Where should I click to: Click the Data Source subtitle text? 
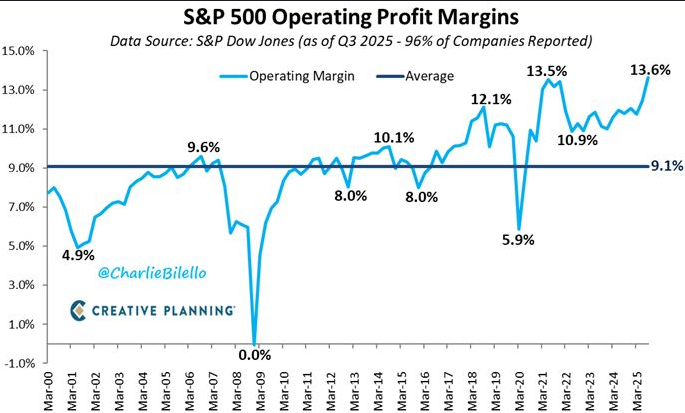pyautogui.click(x=351, y=41)
